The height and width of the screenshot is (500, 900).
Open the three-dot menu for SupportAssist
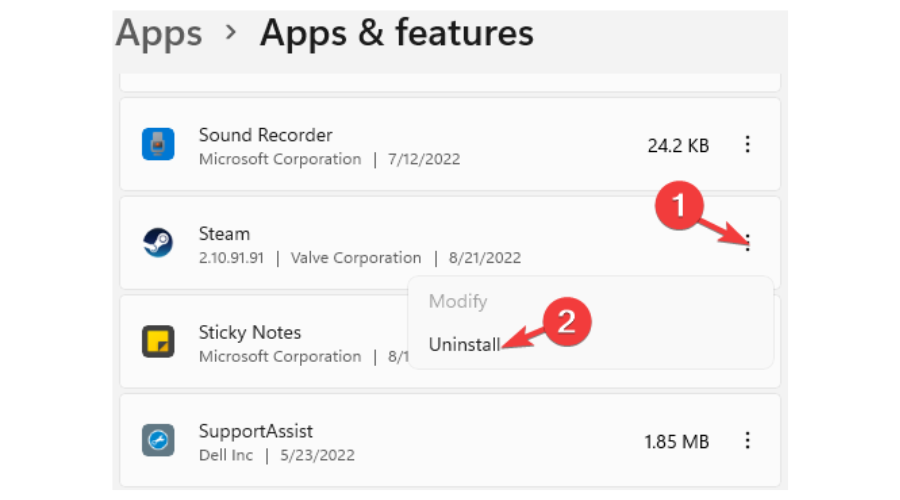pyautogui.click(x=747, y=440)
